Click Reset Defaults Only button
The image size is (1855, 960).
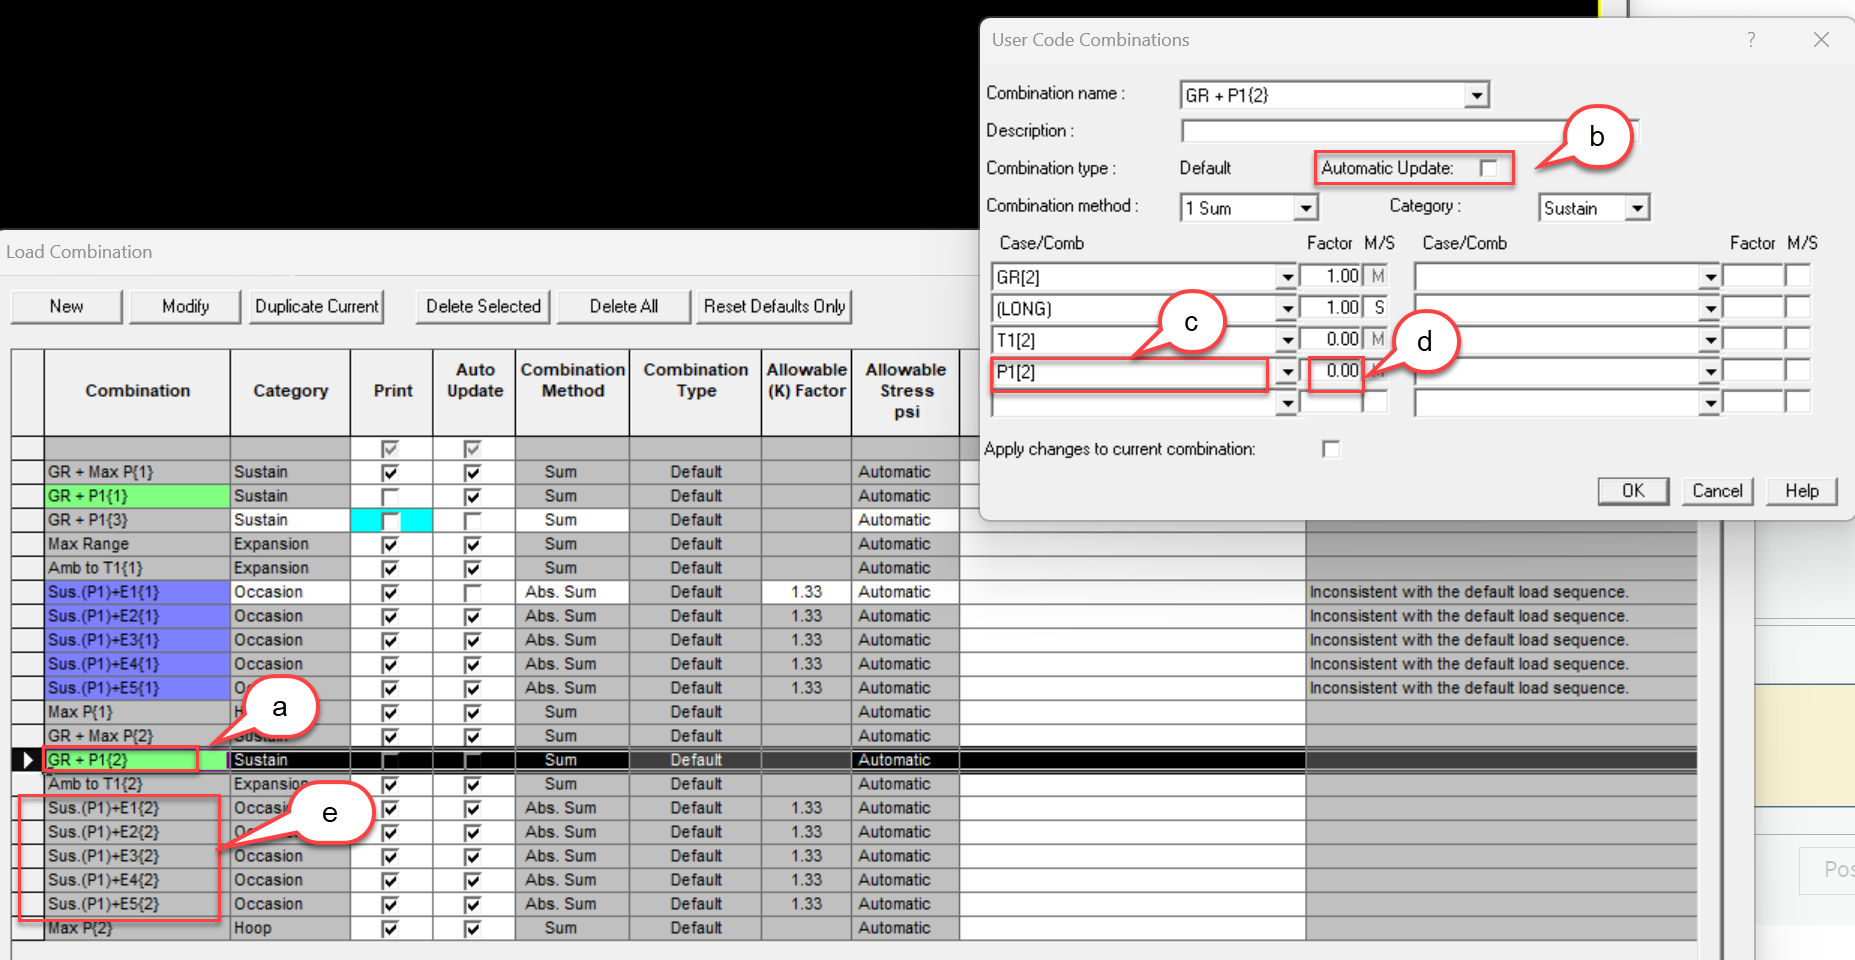pyautogui.click(x=774, y=307)
